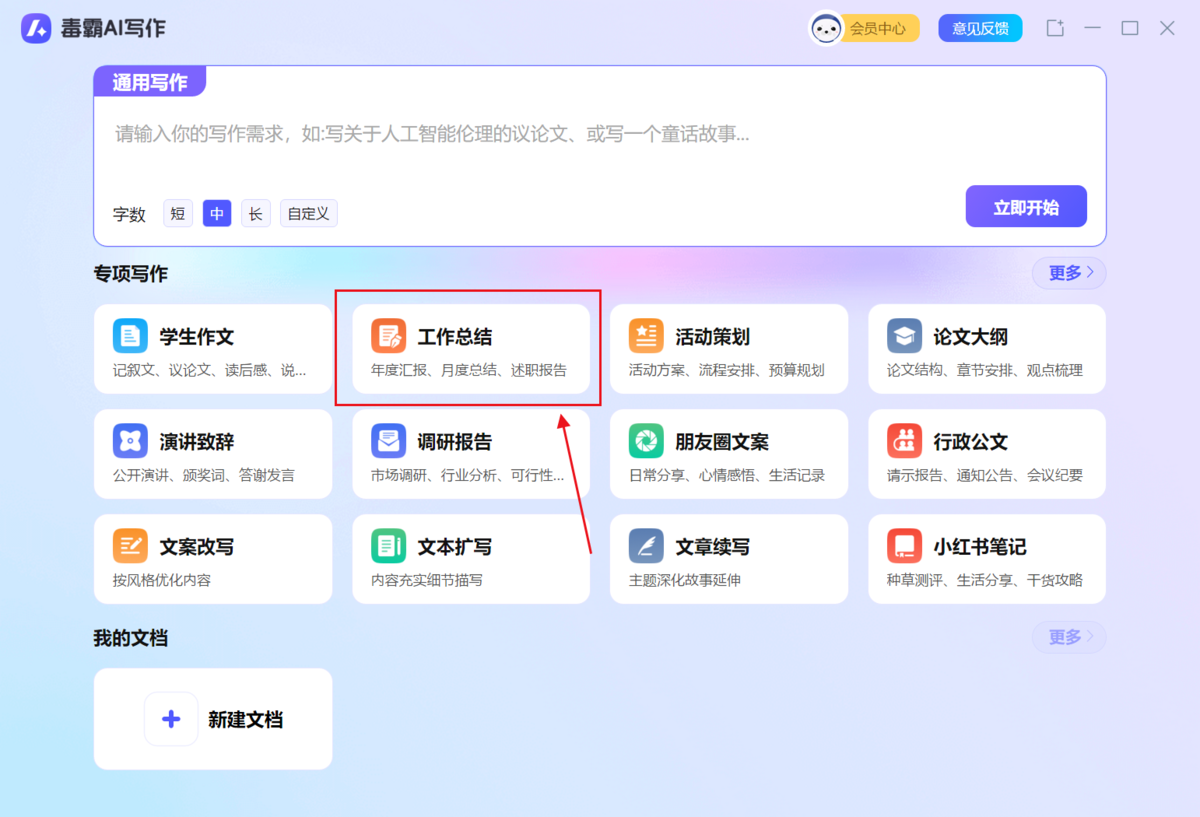Select the 论文大纲 cube icon

click(905, 335)
